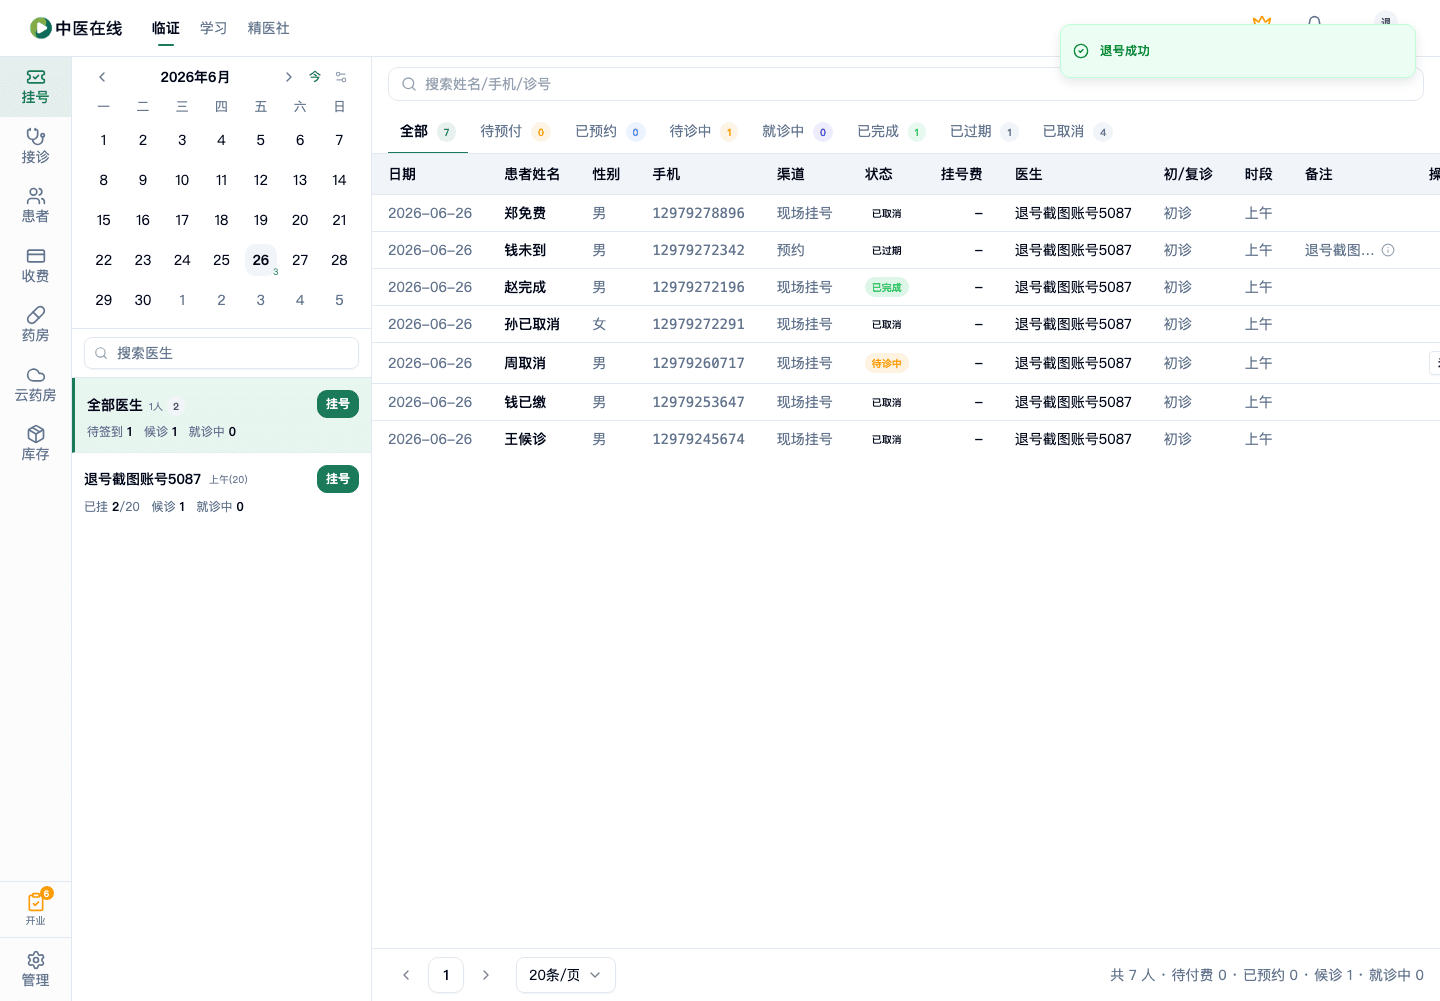Open the 接诊 consultation sidebar section
Viewport: 1440px width, 1001px height.
click(35, 146)
